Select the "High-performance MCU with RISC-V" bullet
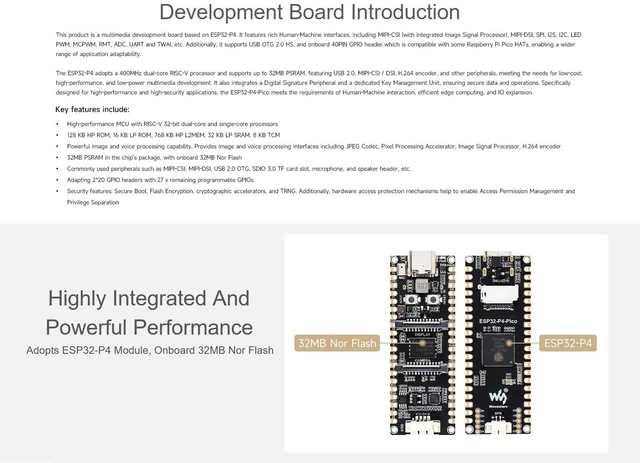The height and width of the screenshot is (463, 640). point(172,124)
